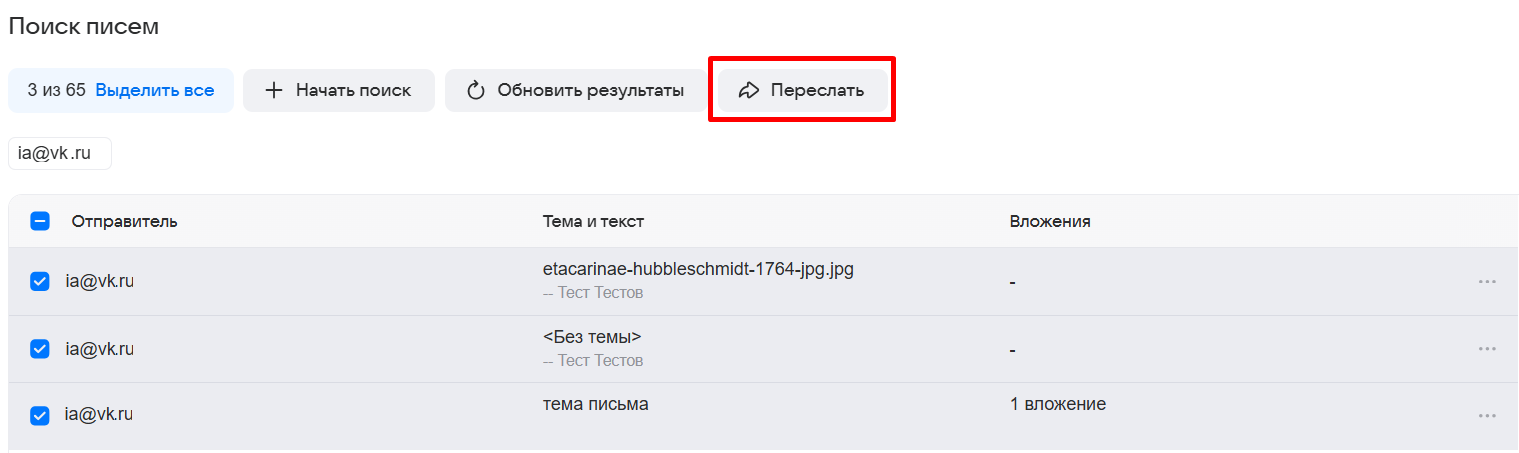Click the plus icon to start search
The image size is (1519, 453).
pyautogui.click(x=274, y=90)
